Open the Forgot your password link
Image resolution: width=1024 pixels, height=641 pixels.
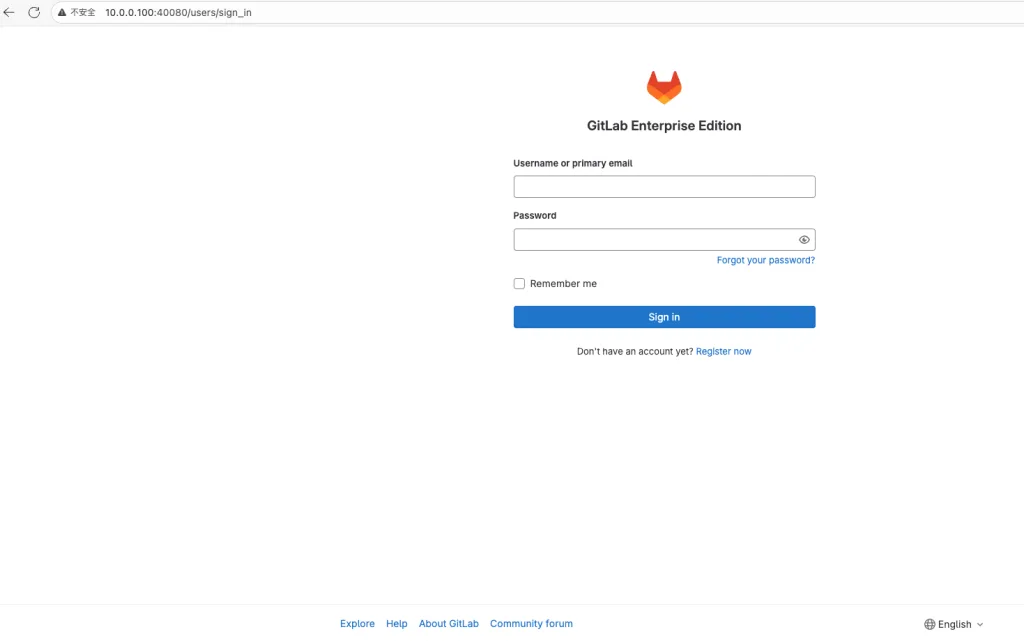[765, 259]
